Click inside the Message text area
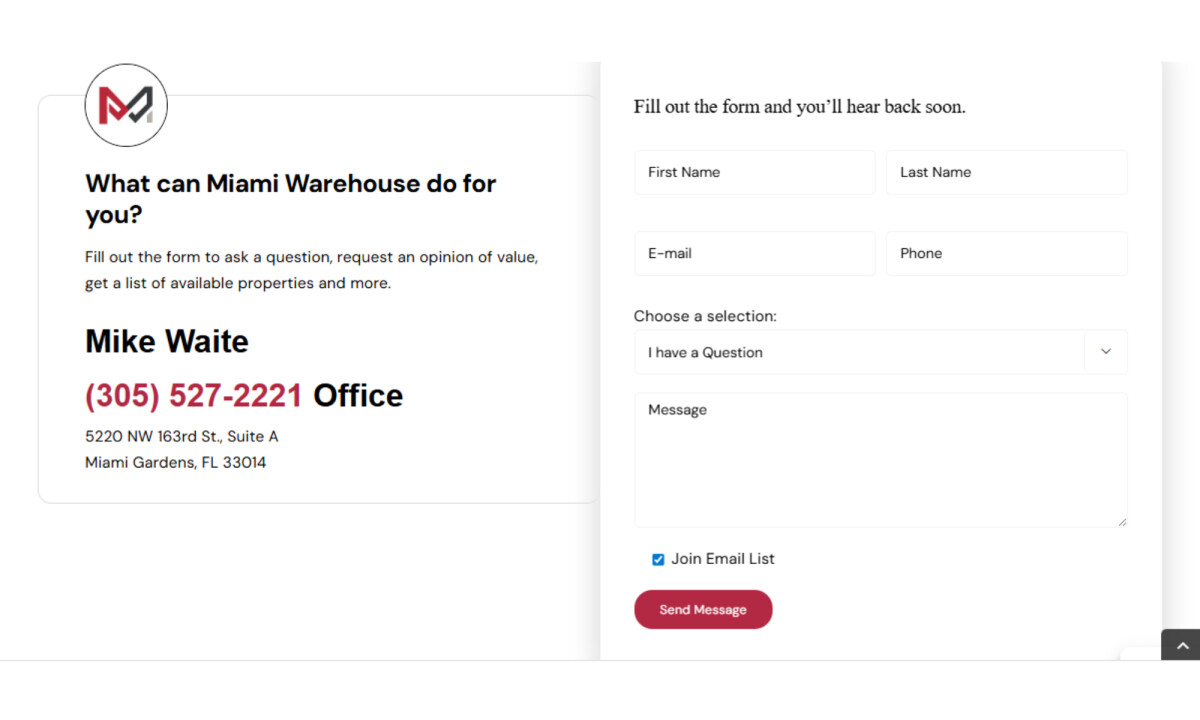This screenshot has width=1200, height=720. tap(880, 460)
